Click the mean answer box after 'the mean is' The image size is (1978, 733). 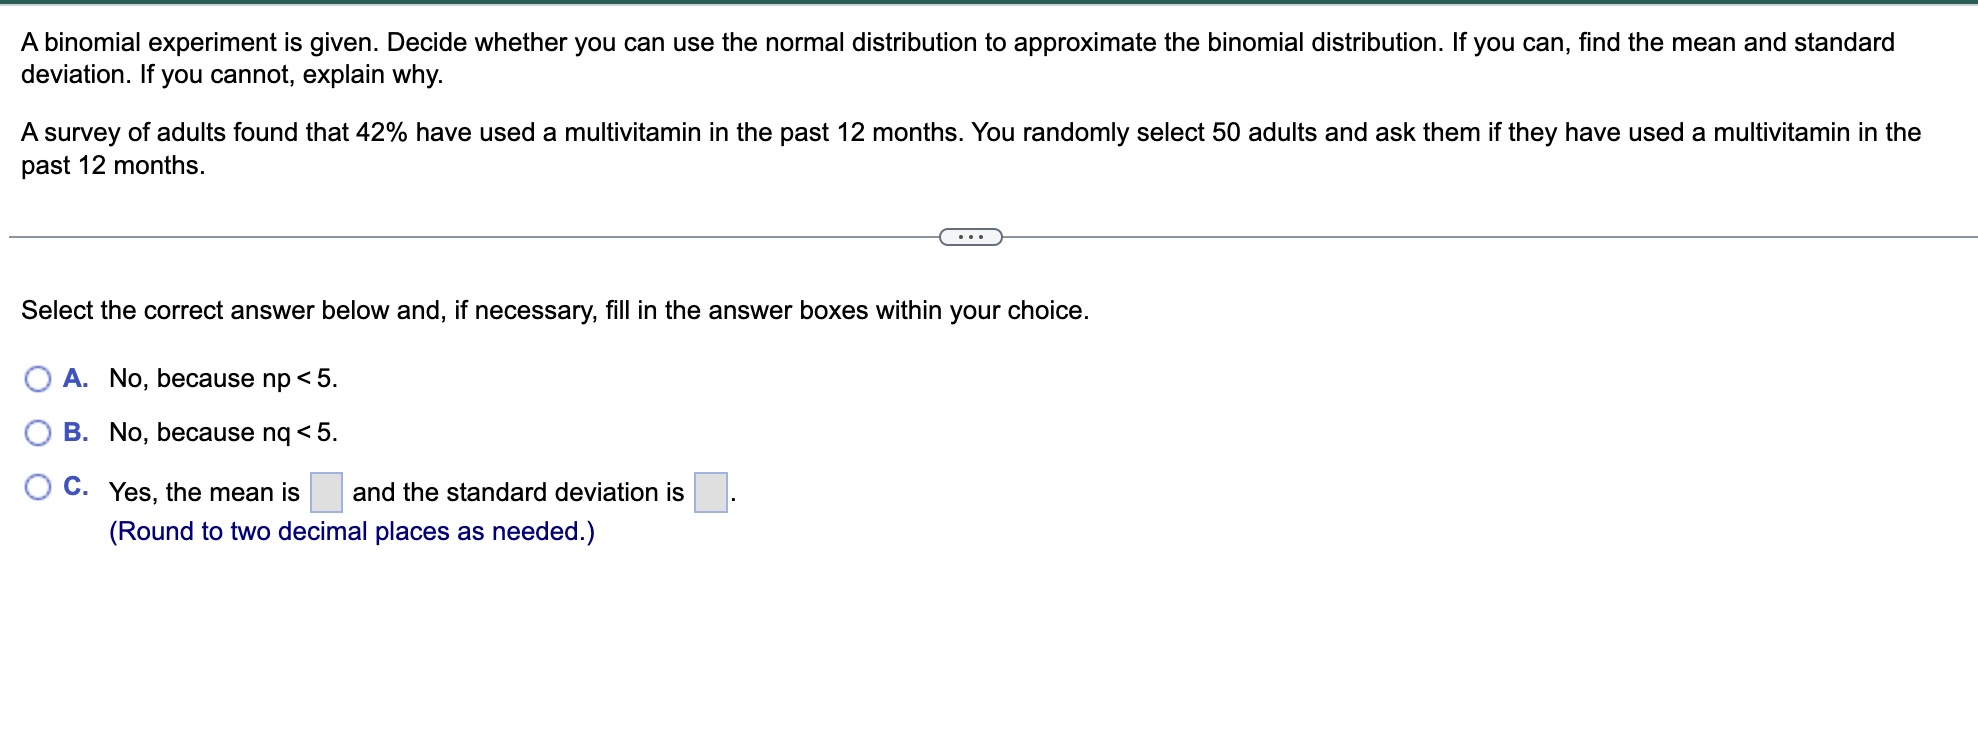click(x=326, y=491)
